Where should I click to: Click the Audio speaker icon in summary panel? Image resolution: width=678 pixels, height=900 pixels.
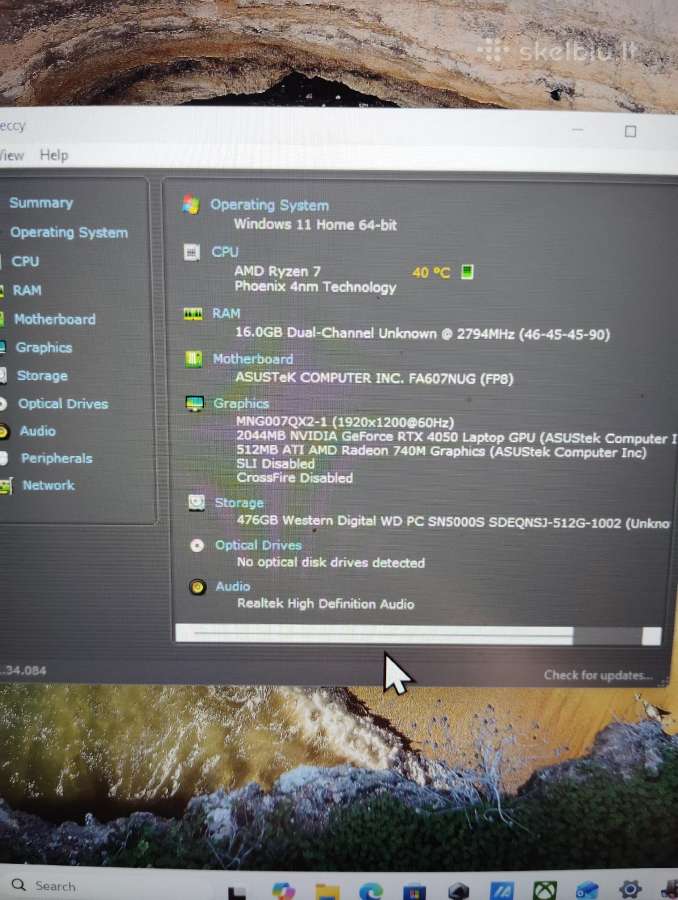point(197,587)
